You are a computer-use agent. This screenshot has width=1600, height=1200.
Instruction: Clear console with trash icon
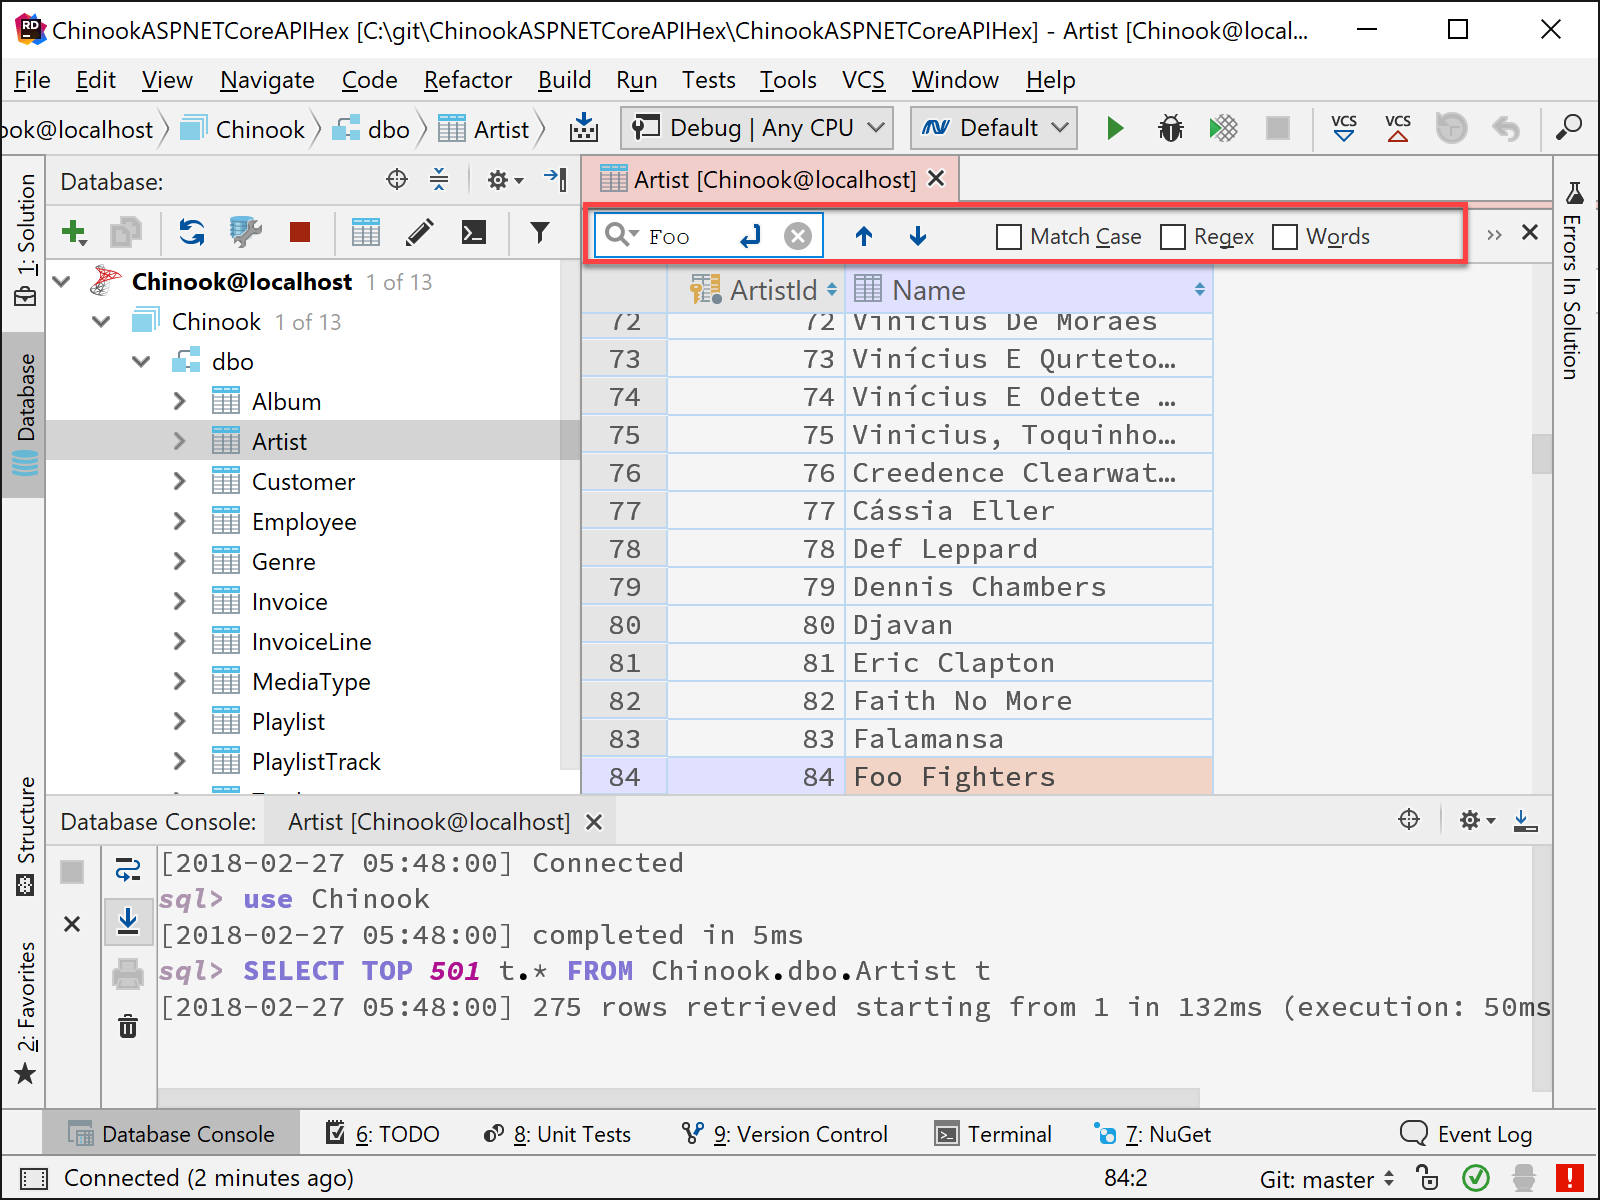(128, 1026)
